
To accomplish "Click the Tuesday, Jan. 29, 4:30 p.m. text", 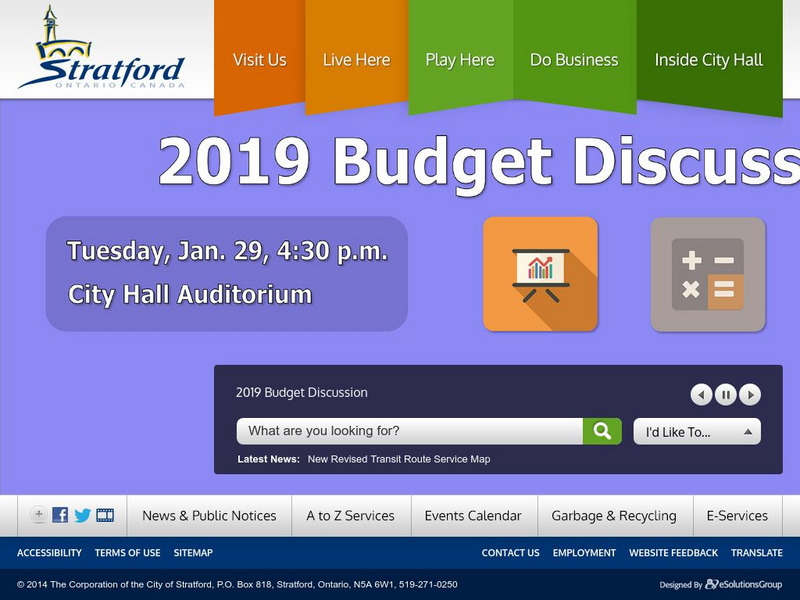I will (227, 252).
